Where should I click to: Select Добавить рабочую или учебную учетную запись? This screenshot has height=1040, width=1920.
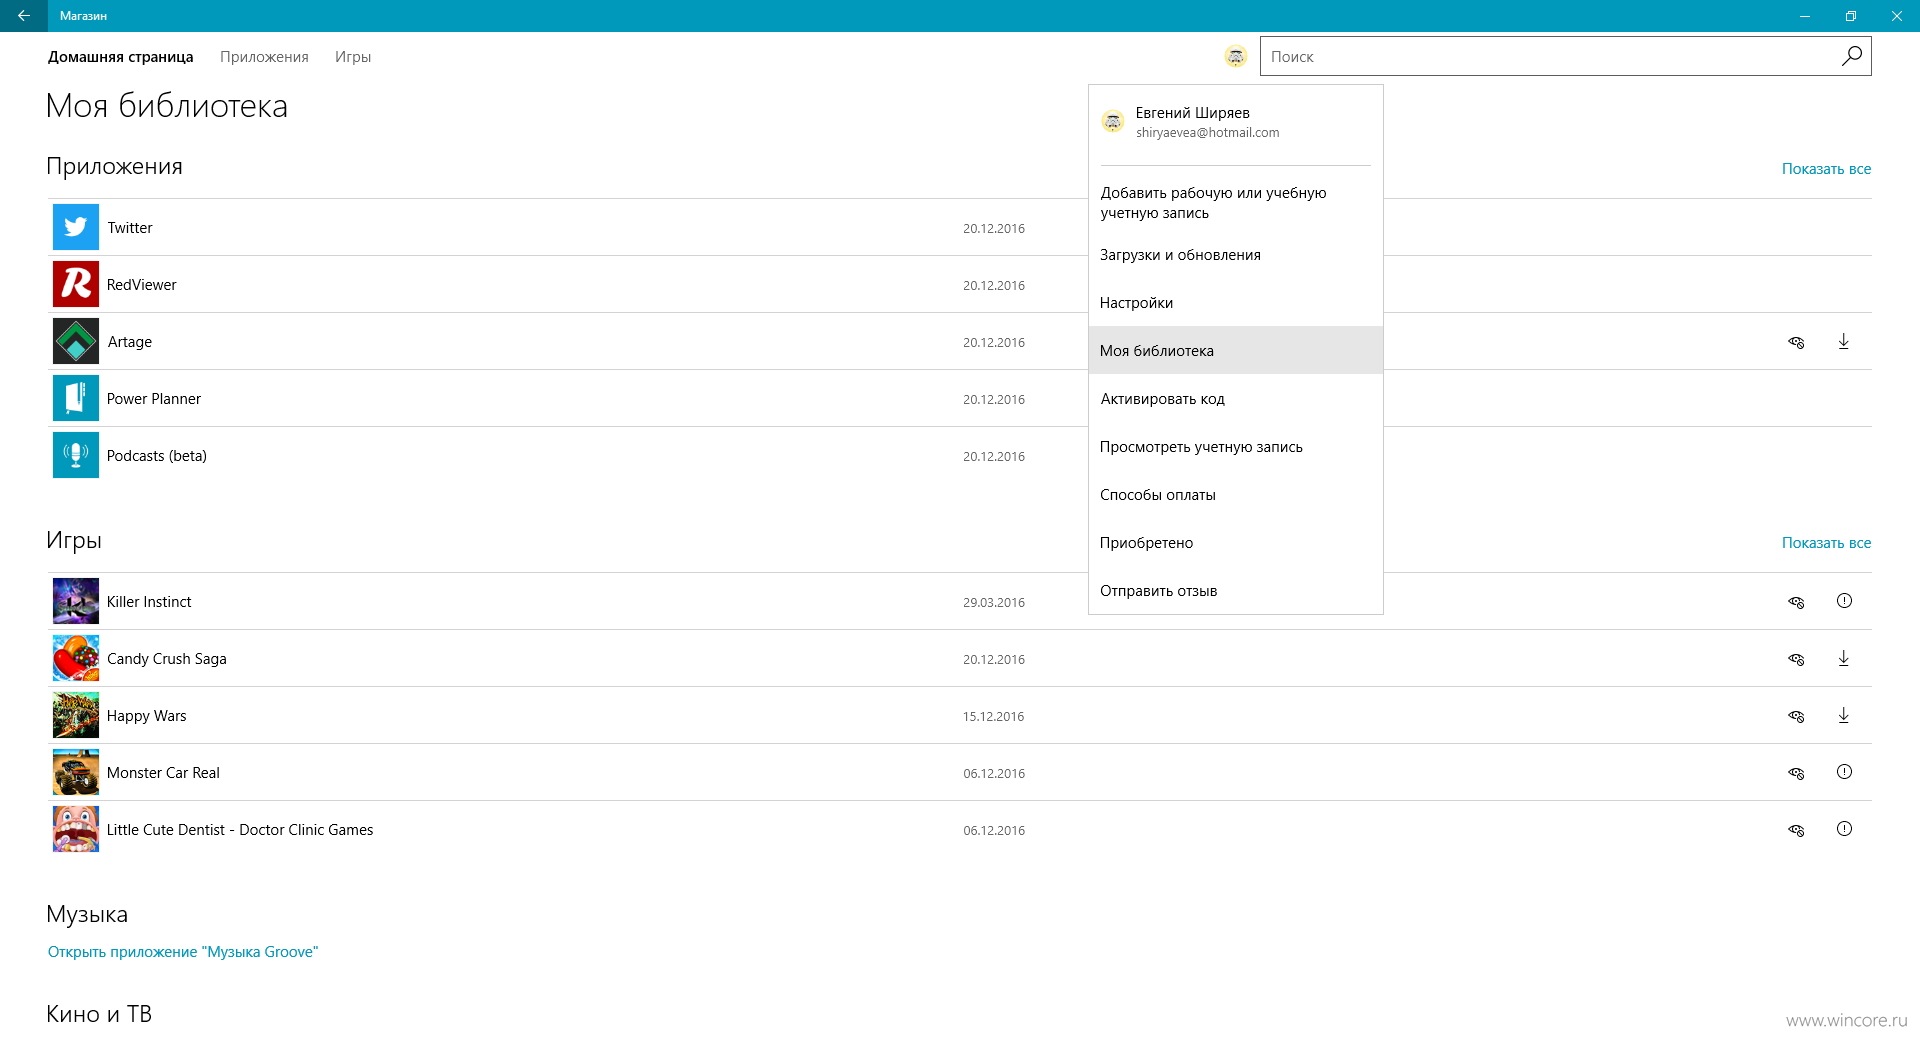point(1236,203)
